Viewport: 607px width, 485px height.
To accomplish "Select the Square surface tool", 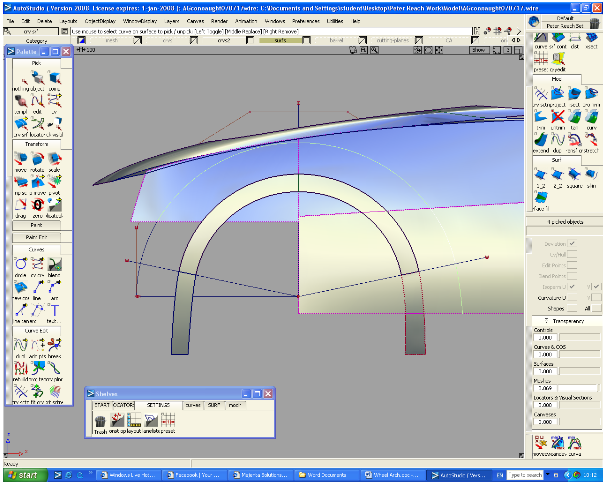I will coord(574,177).
